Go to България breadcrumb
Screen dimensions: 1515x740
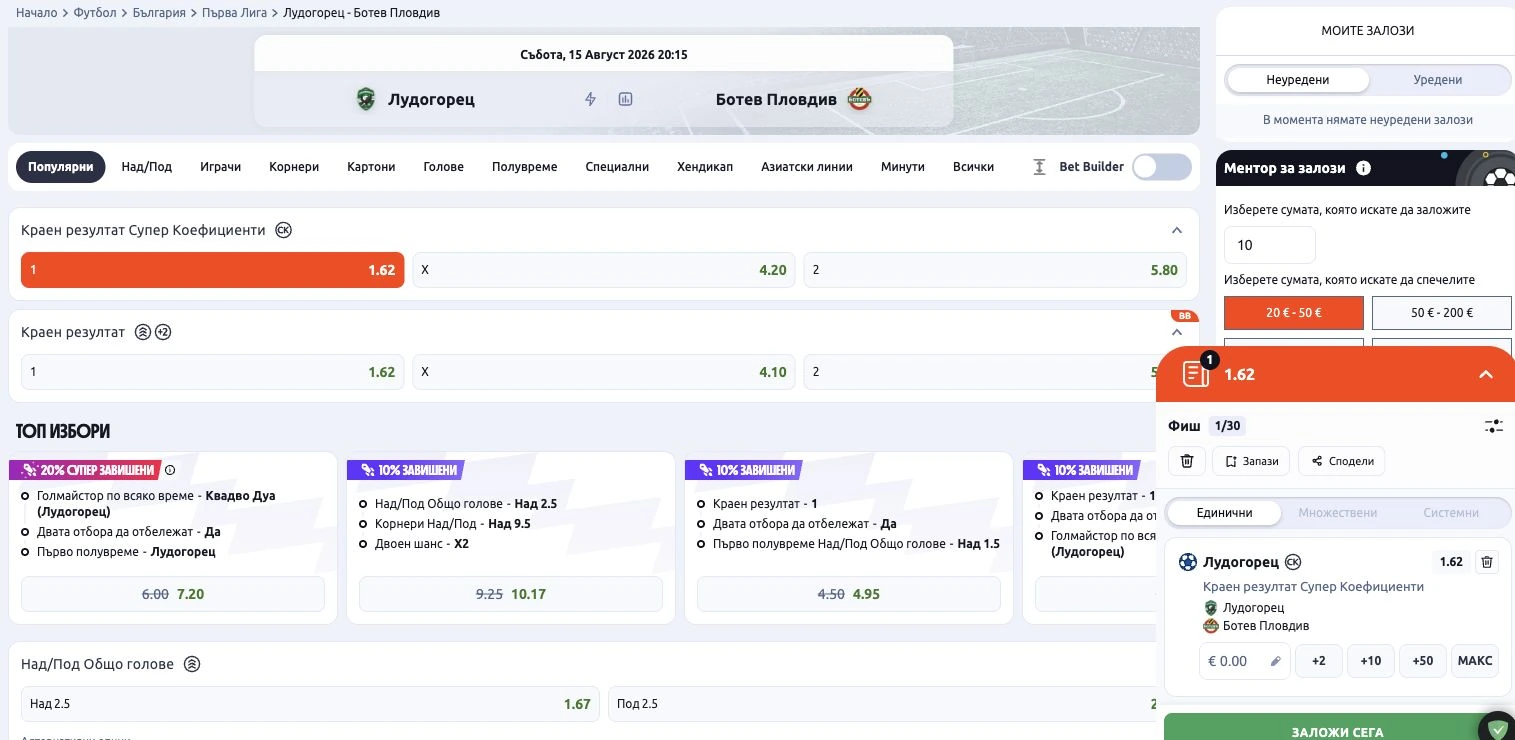tap(160, 13)
